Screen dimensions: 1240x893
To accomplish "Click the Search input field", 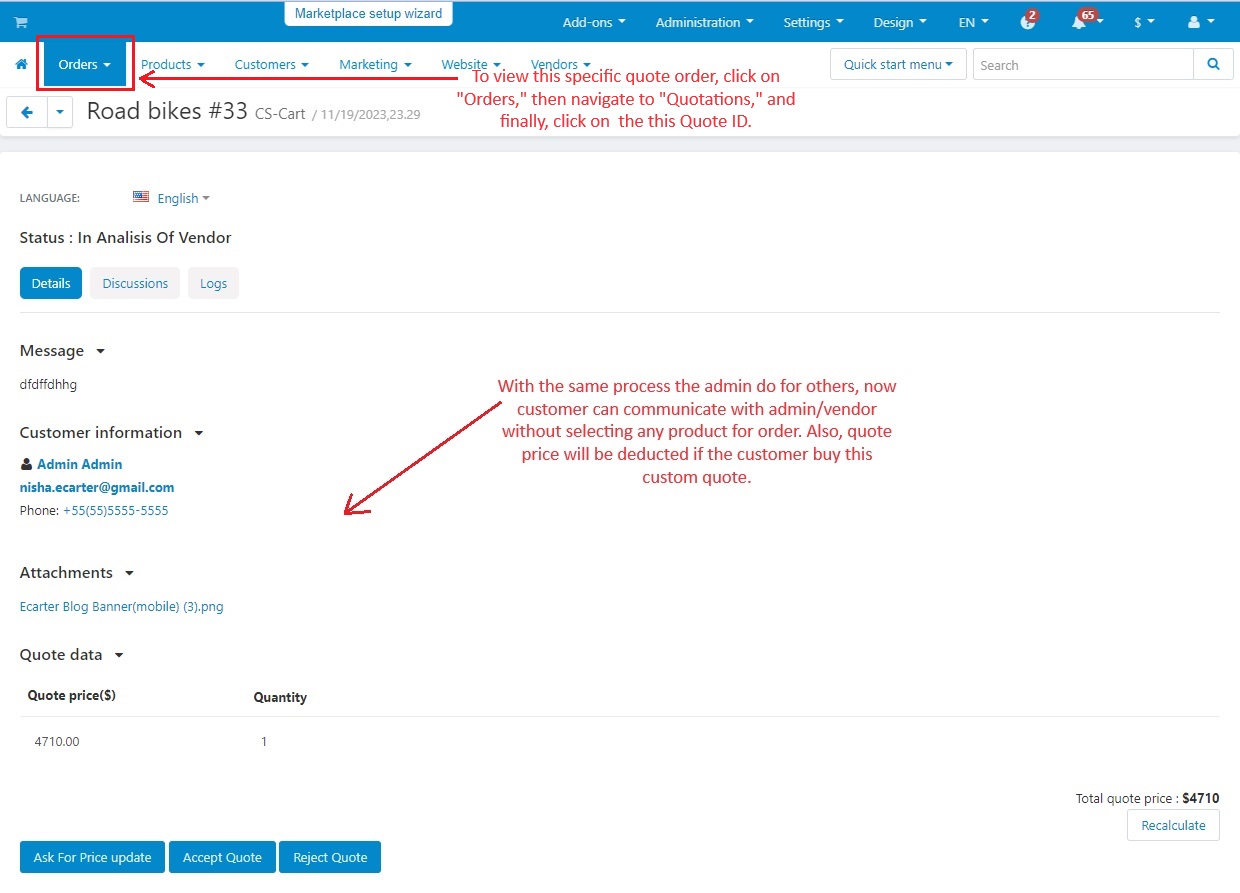I will click(1082, 63).
